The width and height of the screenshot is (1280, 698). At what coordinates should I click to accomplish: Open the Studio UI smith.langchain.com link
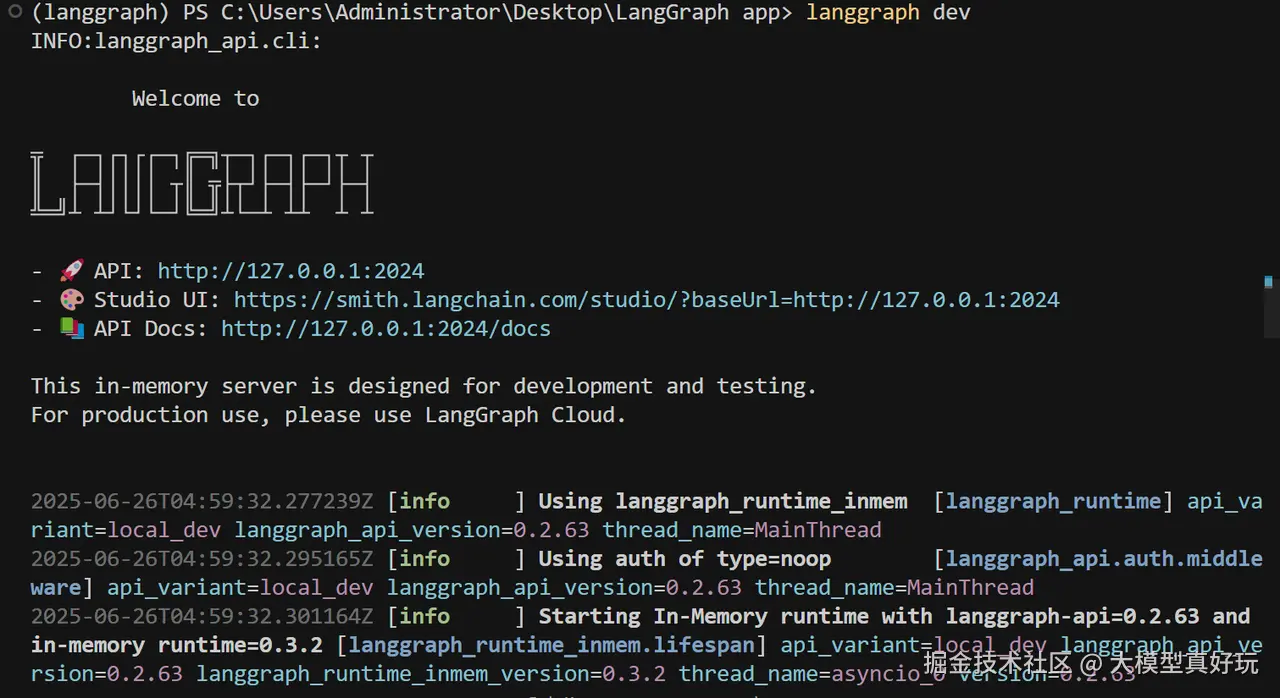pyautogui.click(x=647, y=300)
